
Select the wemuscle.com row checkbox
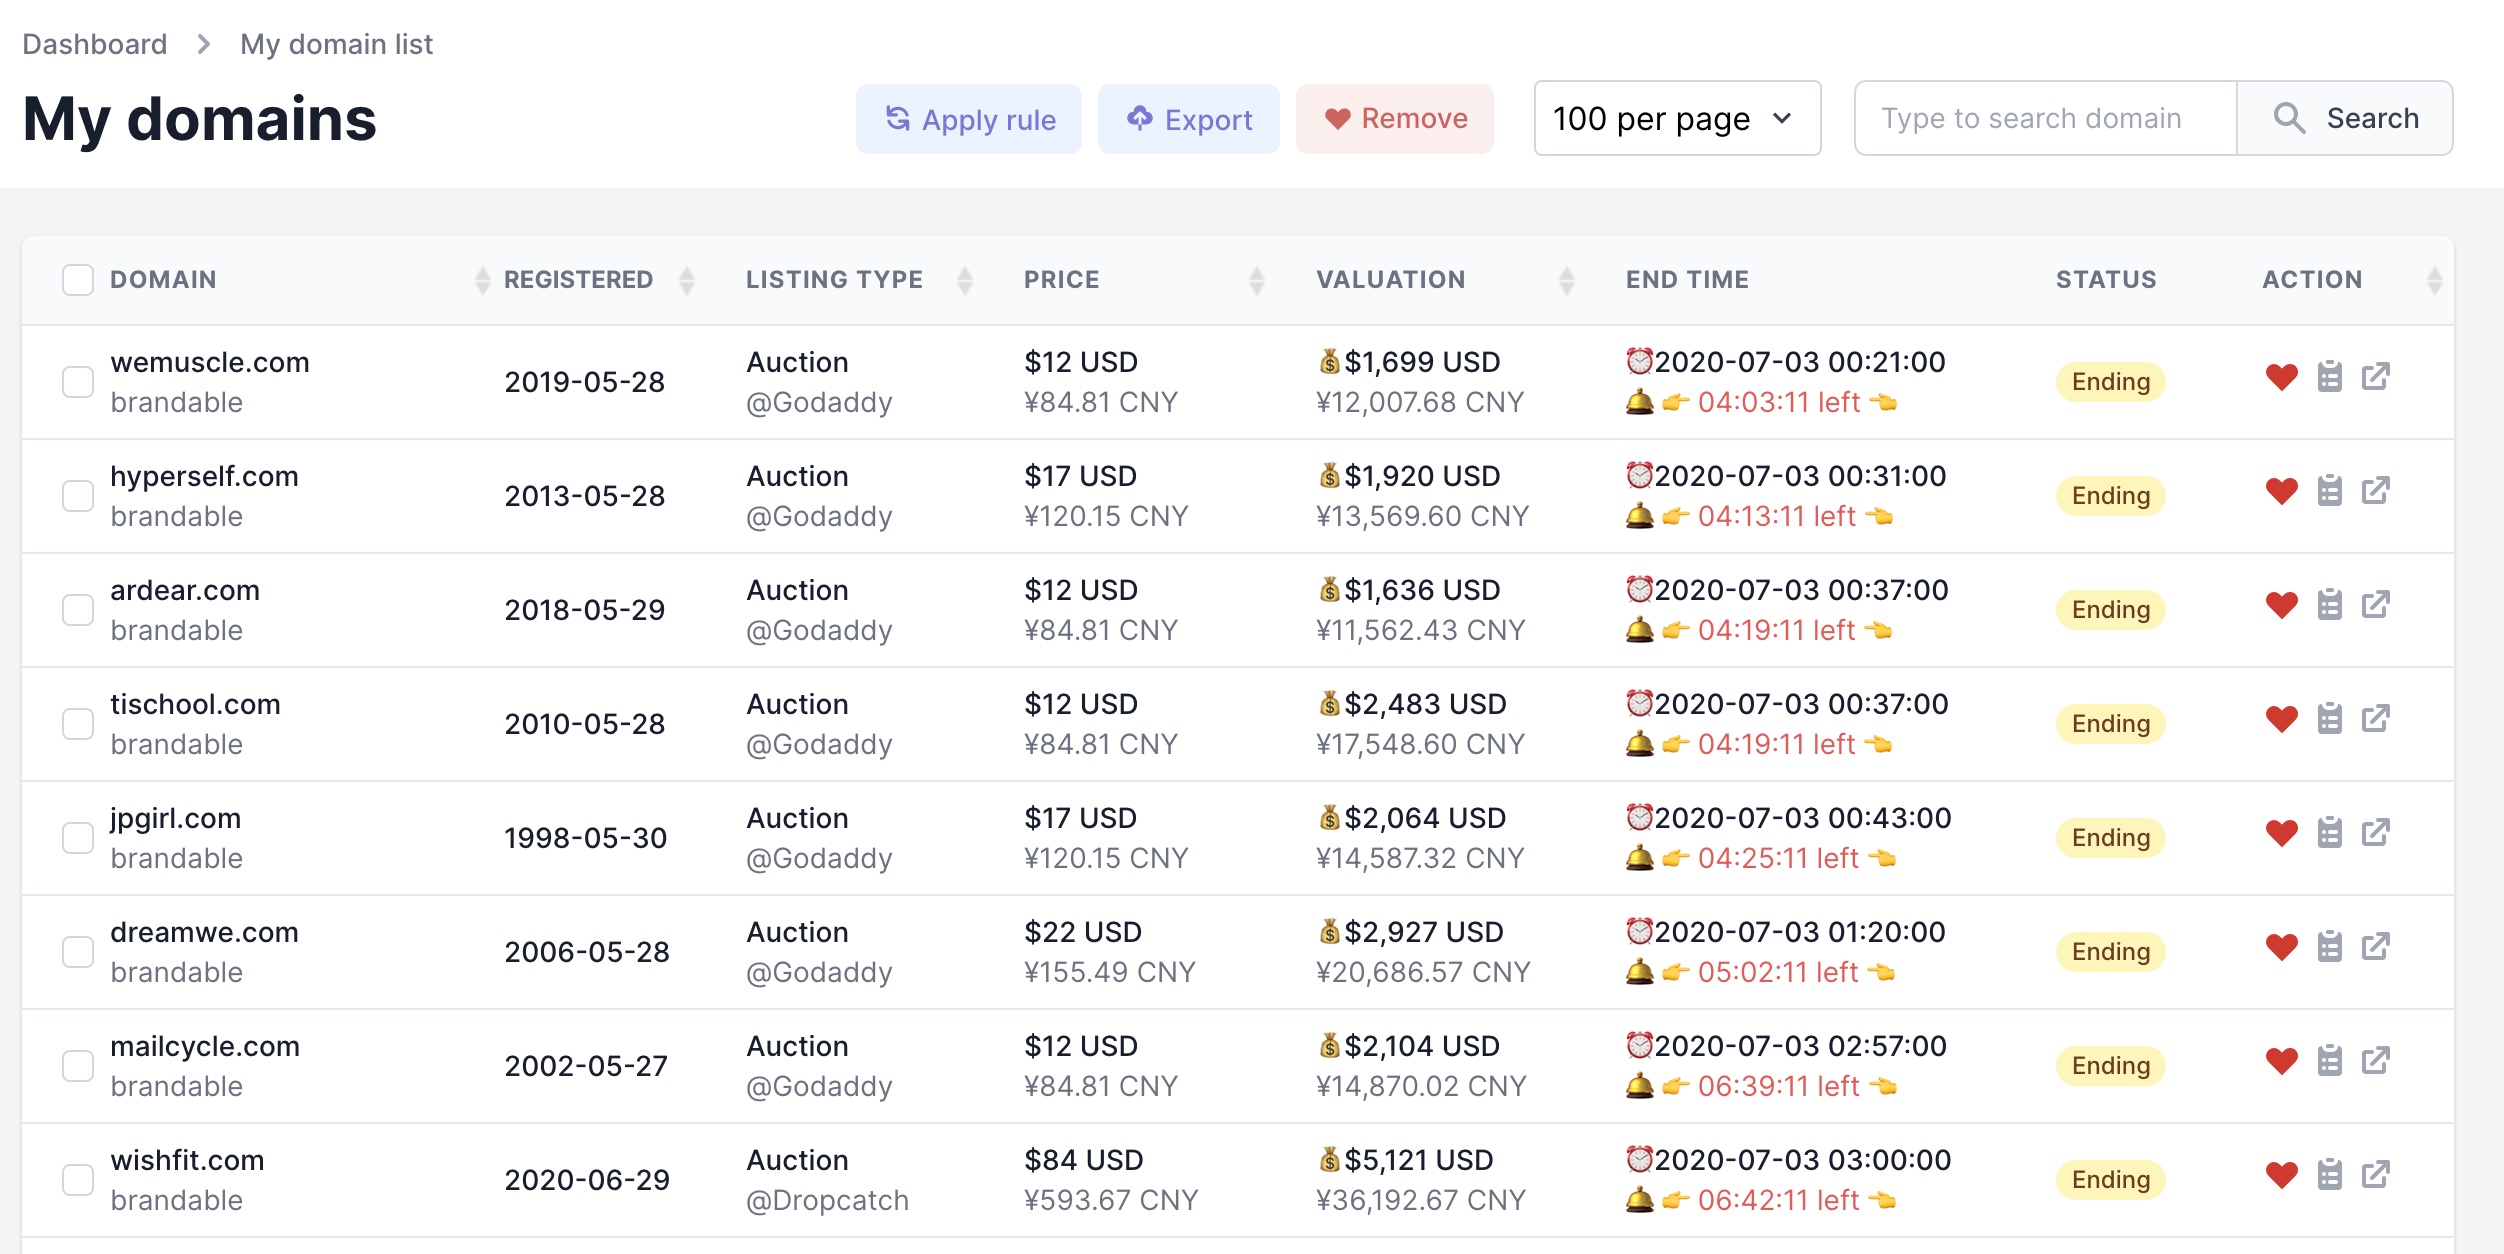(78, 382)
